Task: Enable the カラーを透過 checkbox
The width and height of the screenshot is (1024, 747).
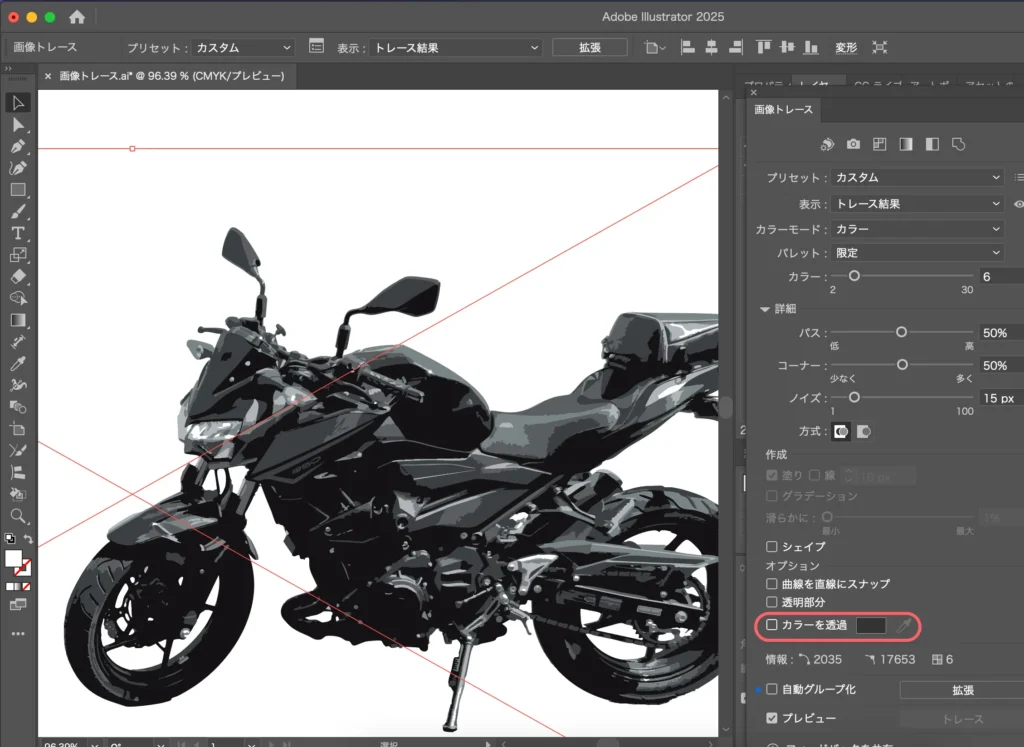Action: (x=772, y=625)
